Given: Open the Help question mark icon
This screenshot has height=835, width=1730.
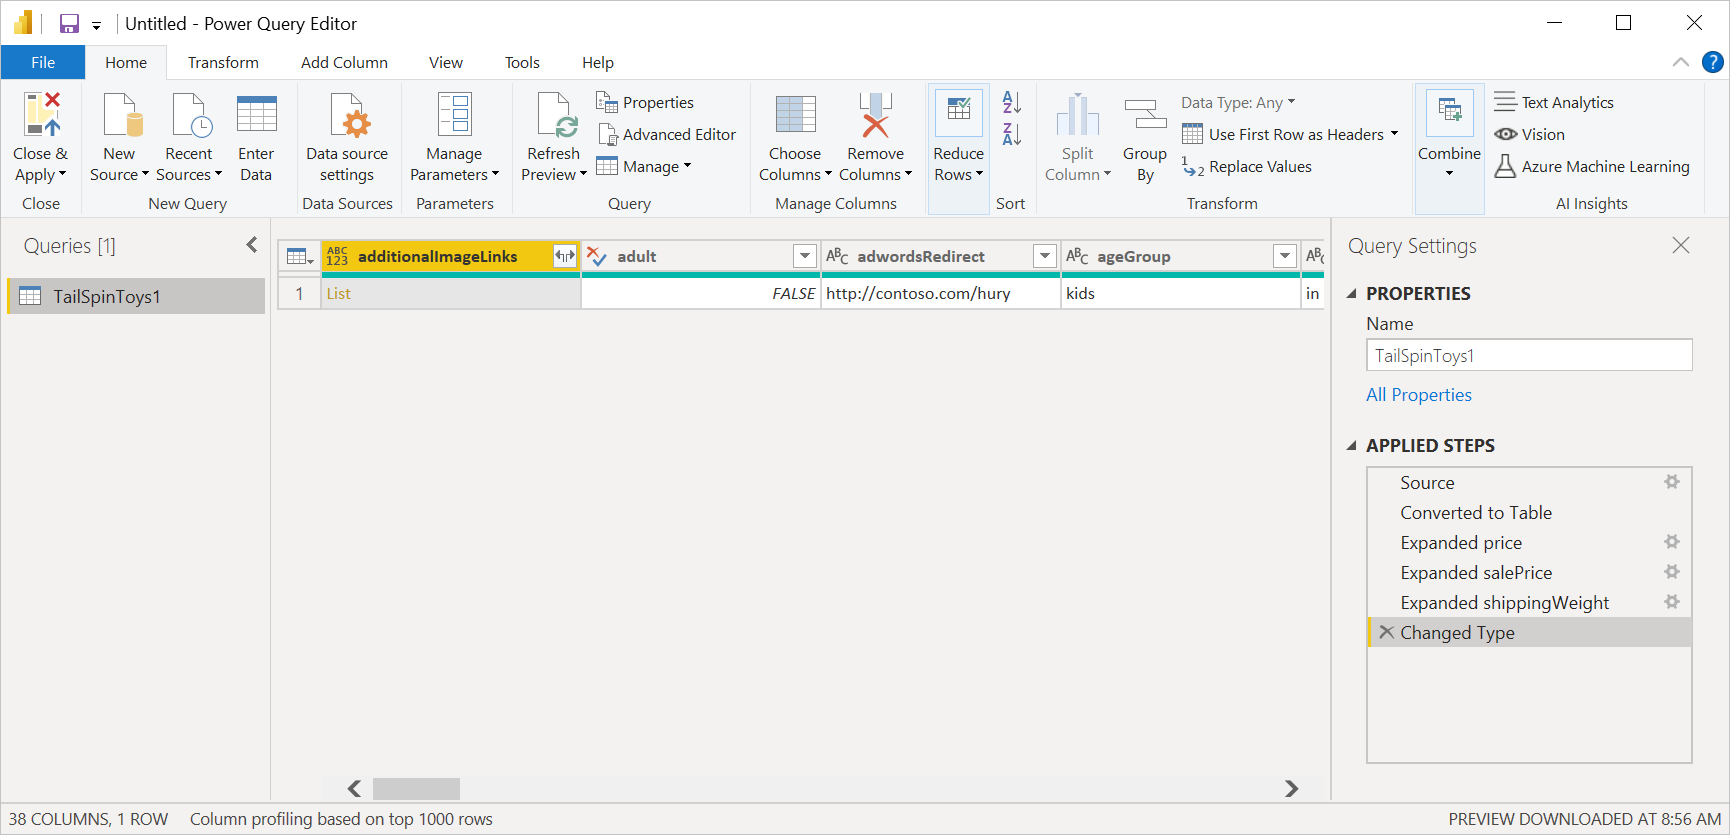Looking at the screenshot, I should coord(1712,62).
